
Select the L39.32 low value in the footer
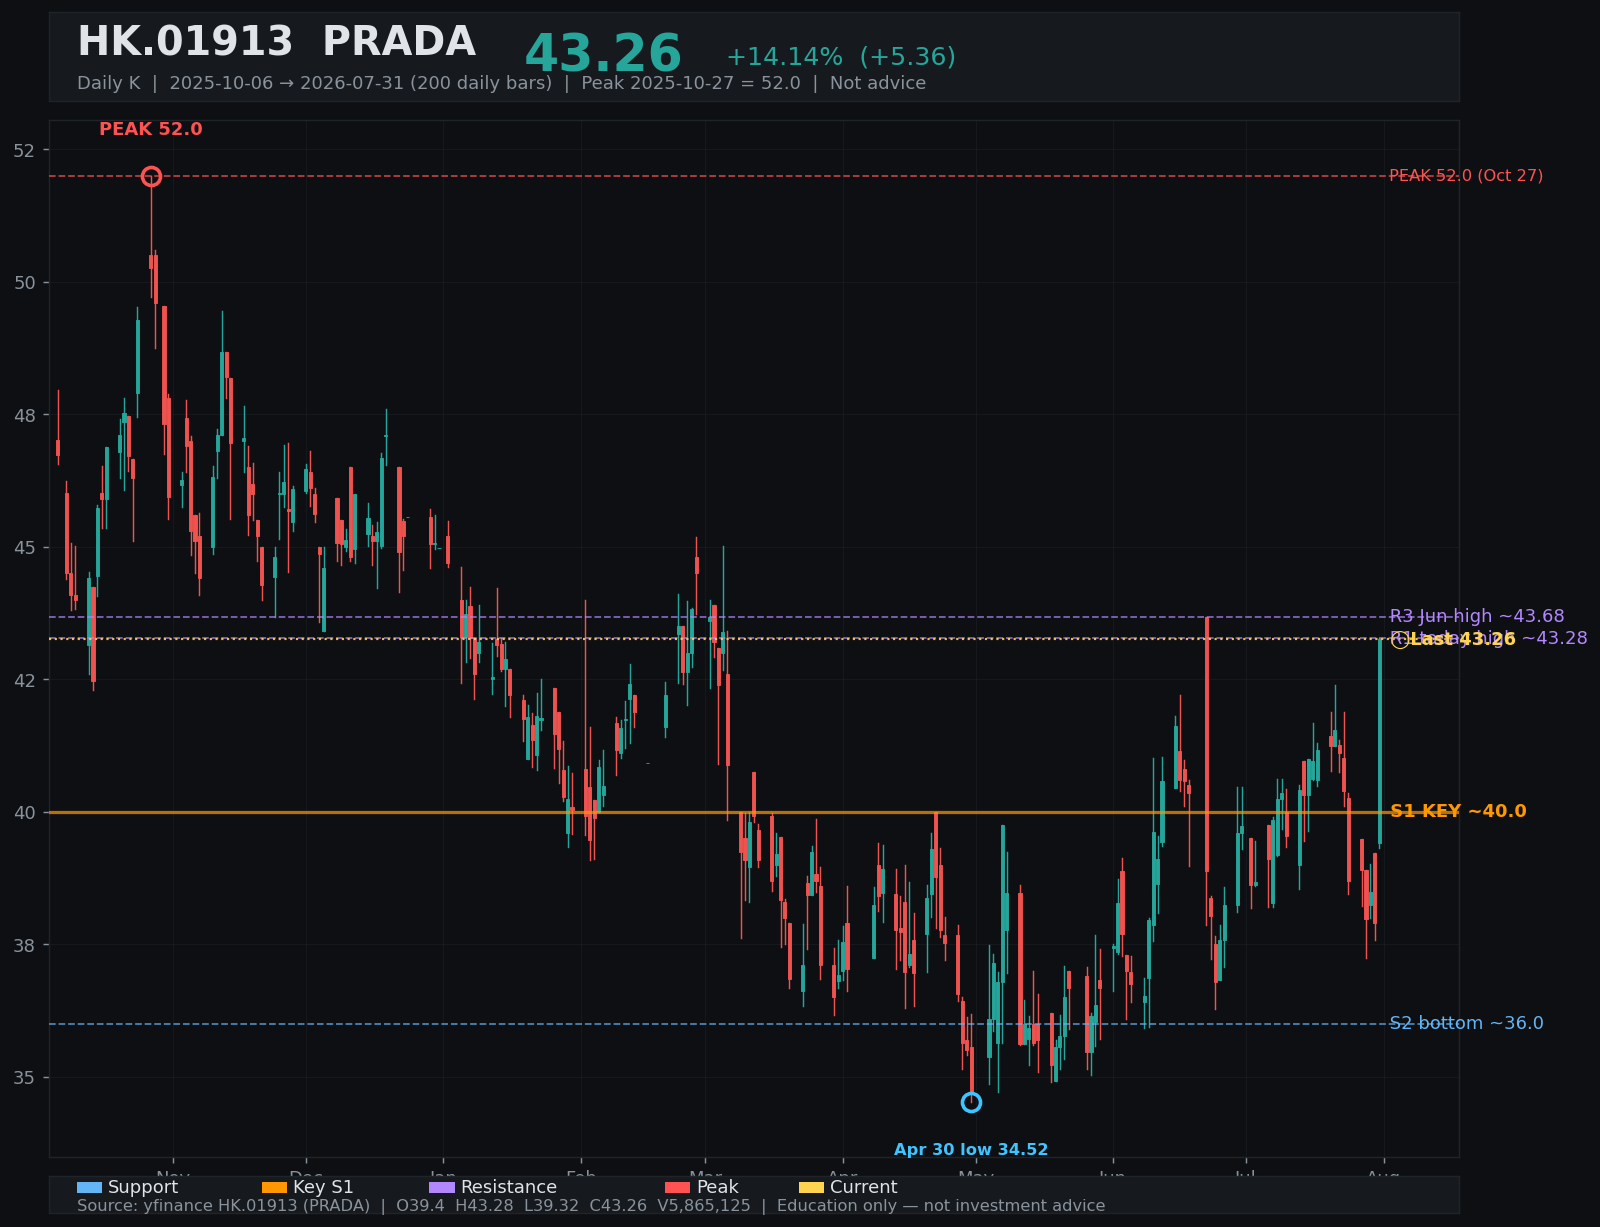[x=551, y=1206]
